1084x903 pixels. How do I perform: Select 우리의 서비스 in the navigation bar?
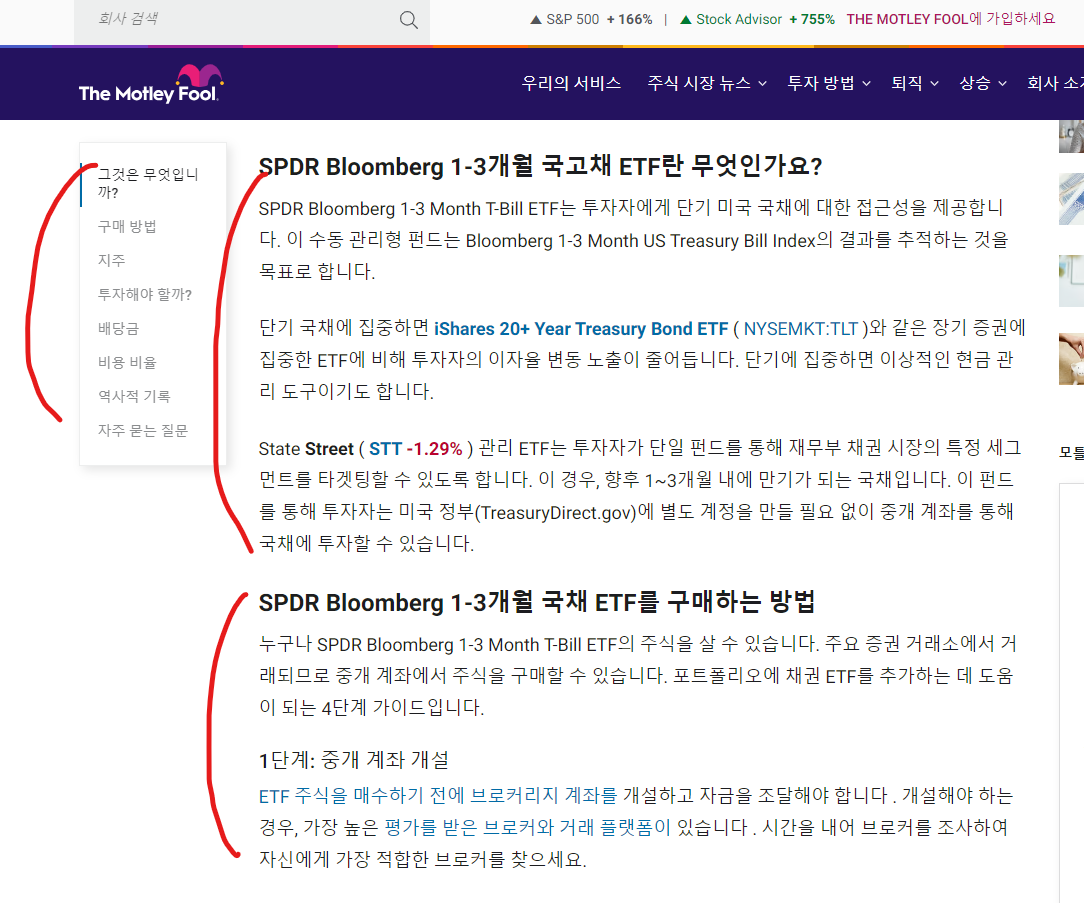point(571,84)
